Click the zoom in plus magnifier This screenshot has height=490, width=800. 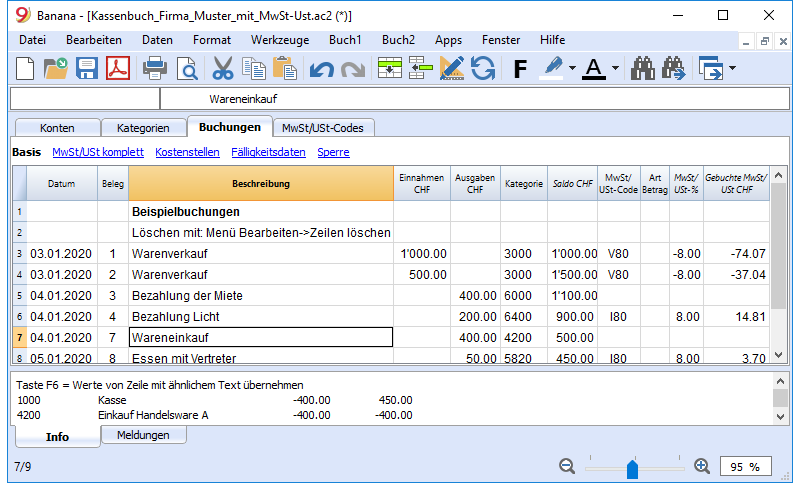click(x=702, y=466)
